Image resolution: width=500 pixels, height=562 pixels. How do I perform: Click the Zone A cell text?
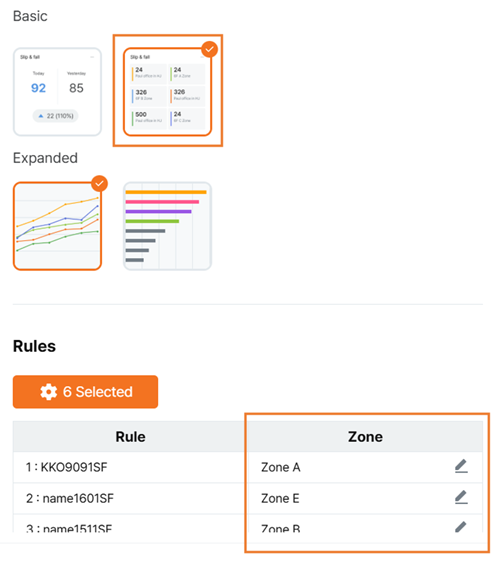coord(281,467)
